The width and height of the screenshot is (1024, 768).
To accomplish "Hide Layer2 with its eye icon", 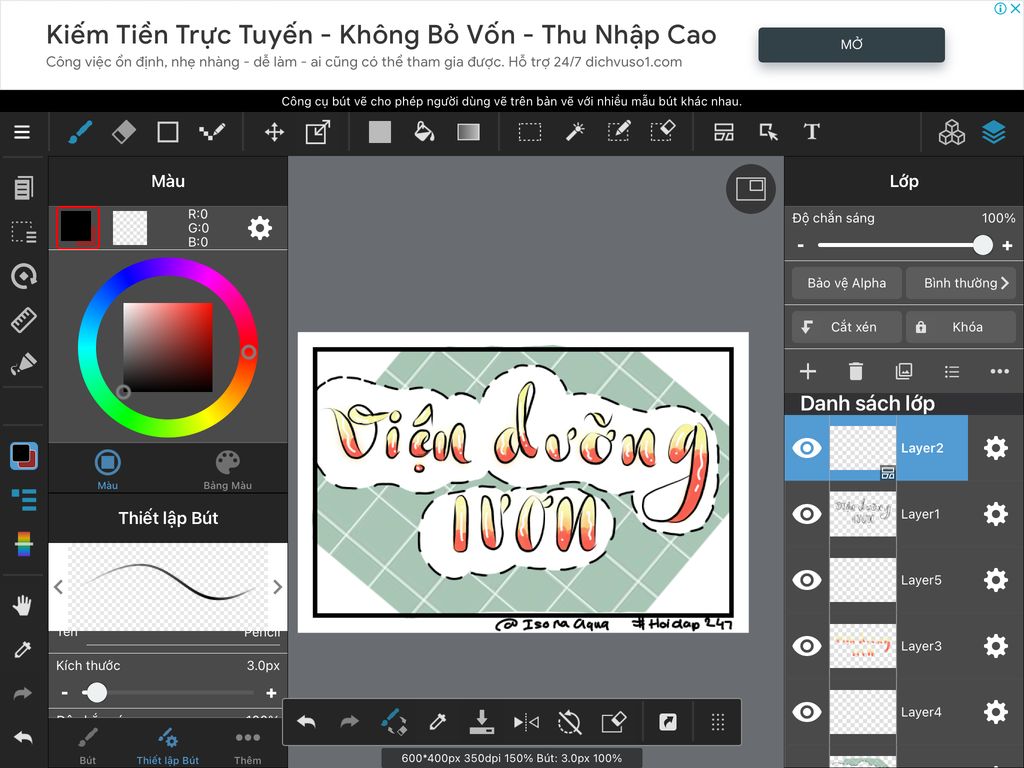I will (807, 448).
